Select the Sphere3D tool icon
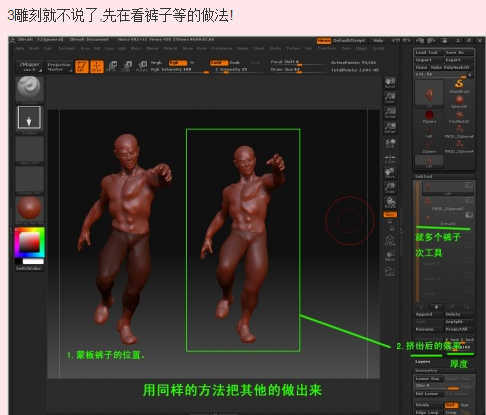 click(459, 101)
